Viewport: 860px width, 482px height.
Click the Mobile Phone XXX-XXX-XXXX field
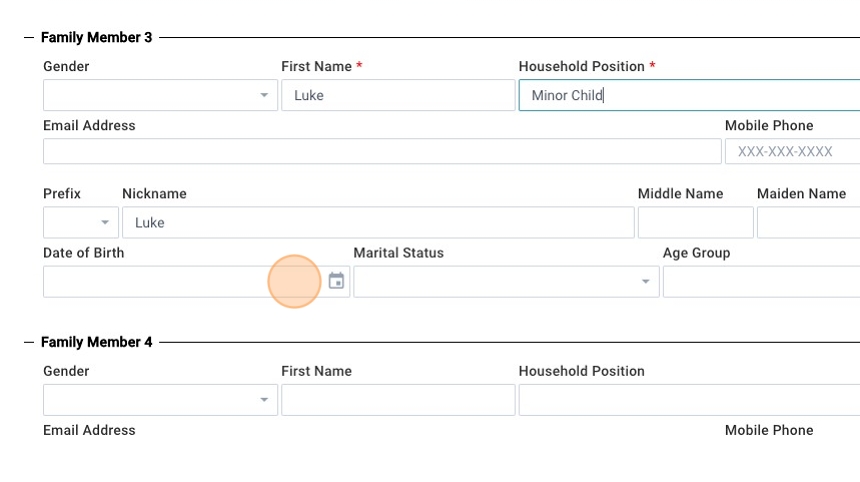click(791, 152)
